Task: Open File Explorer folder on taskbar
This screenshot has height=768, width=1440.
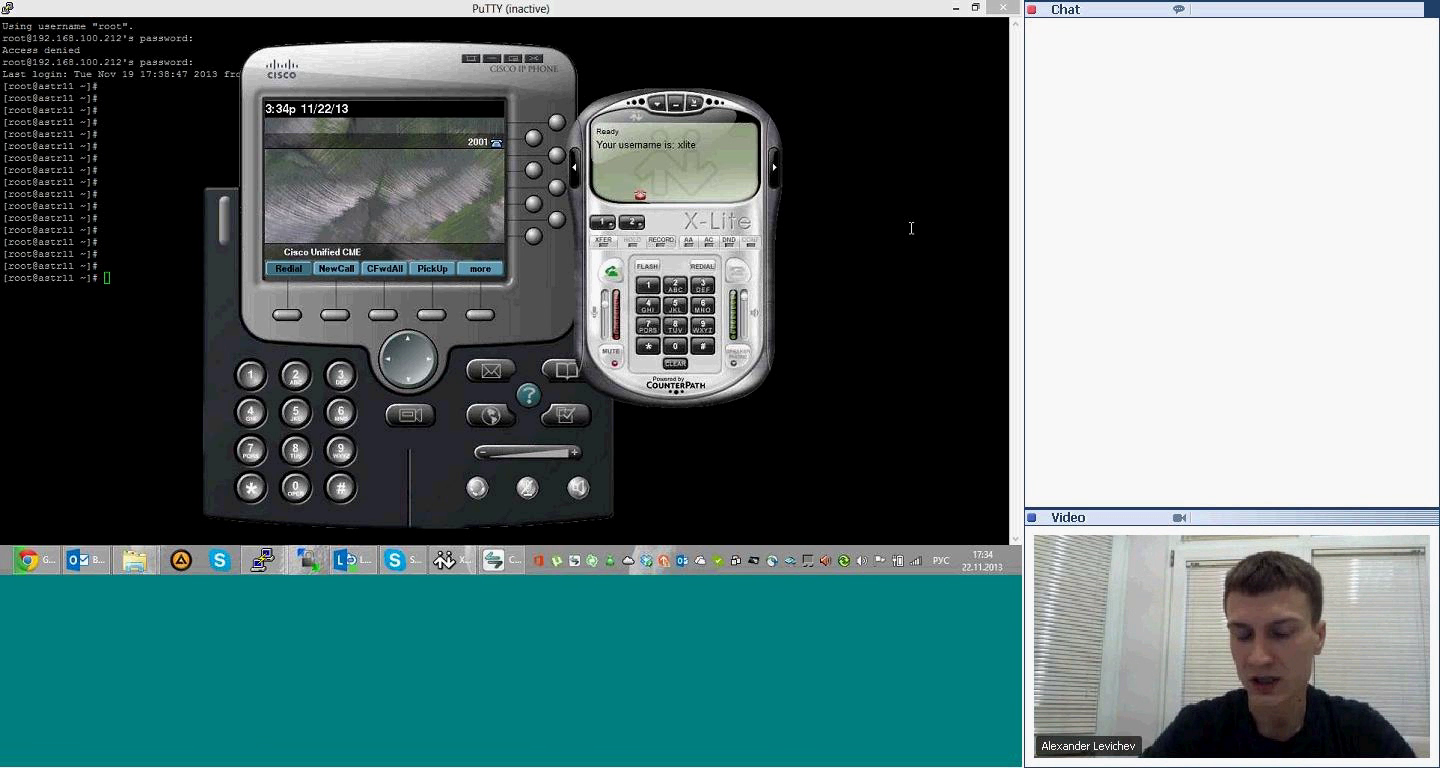Action: coord(134,560)
